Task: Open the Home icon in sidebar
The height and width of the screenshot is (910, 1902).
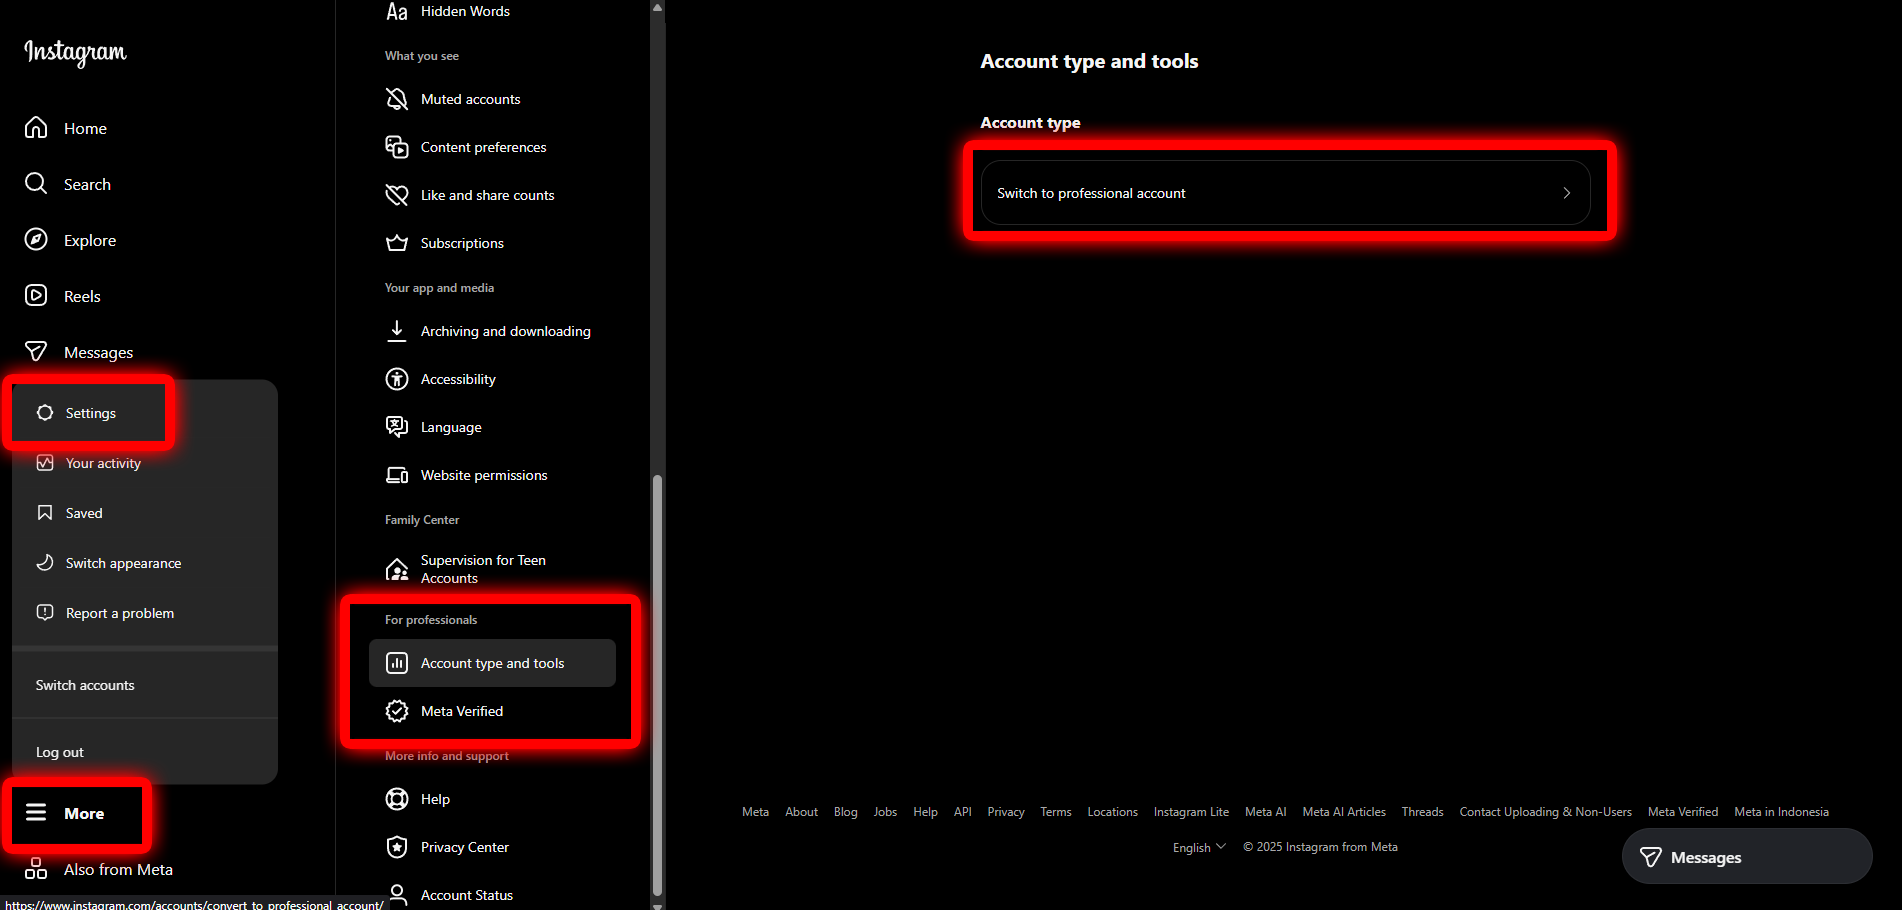Action: point(36,128)
